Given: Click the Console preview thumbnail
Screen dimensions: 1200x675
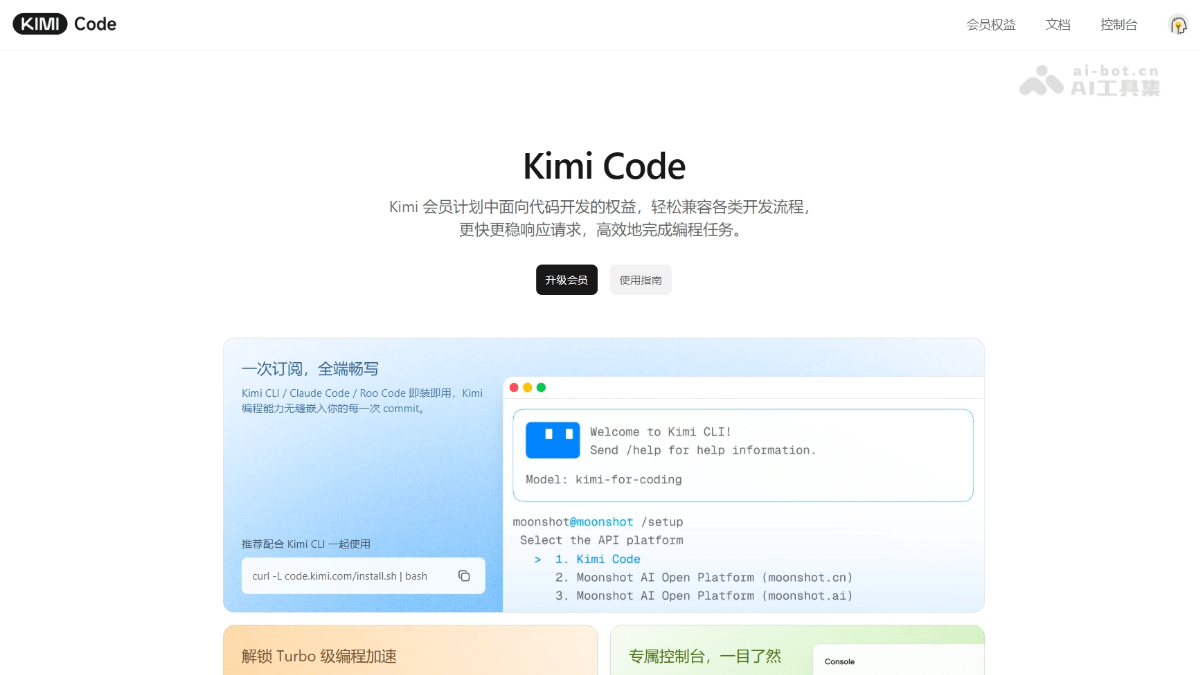Looking at the screenshot, I should click(x=898, y=659).
